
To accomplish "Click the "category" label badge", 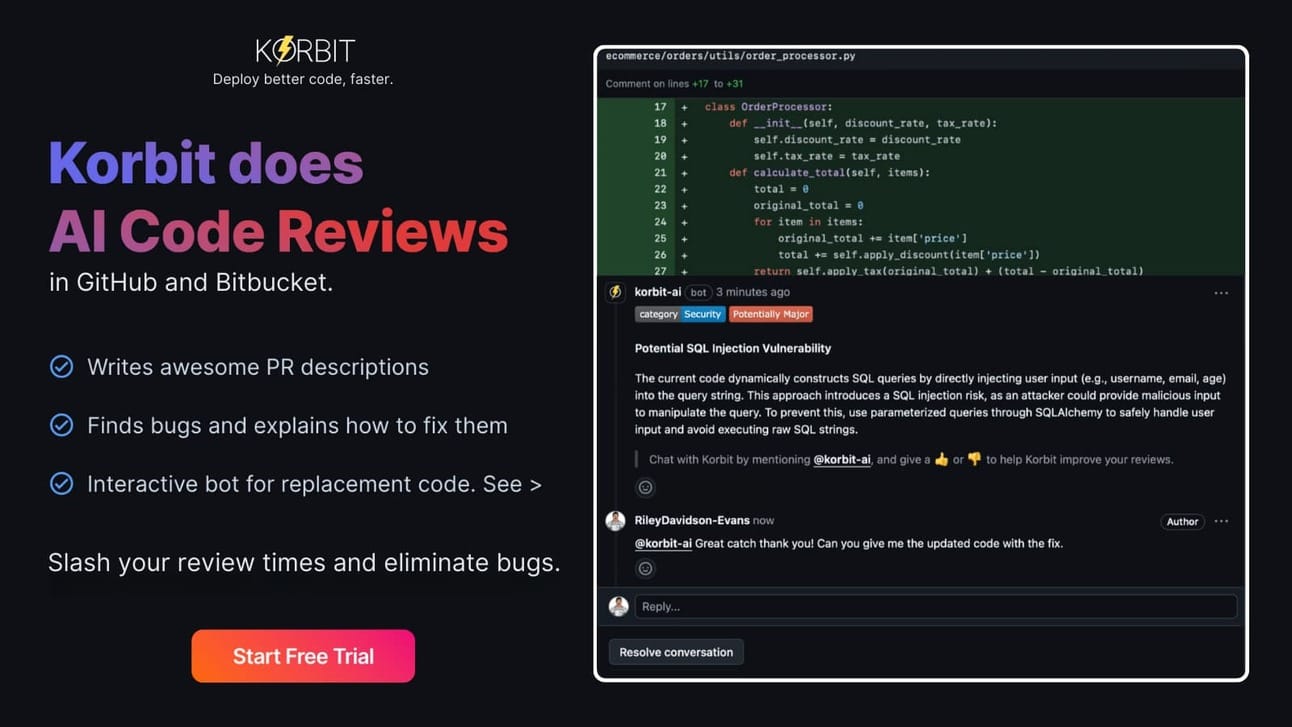I will [658, 314].
